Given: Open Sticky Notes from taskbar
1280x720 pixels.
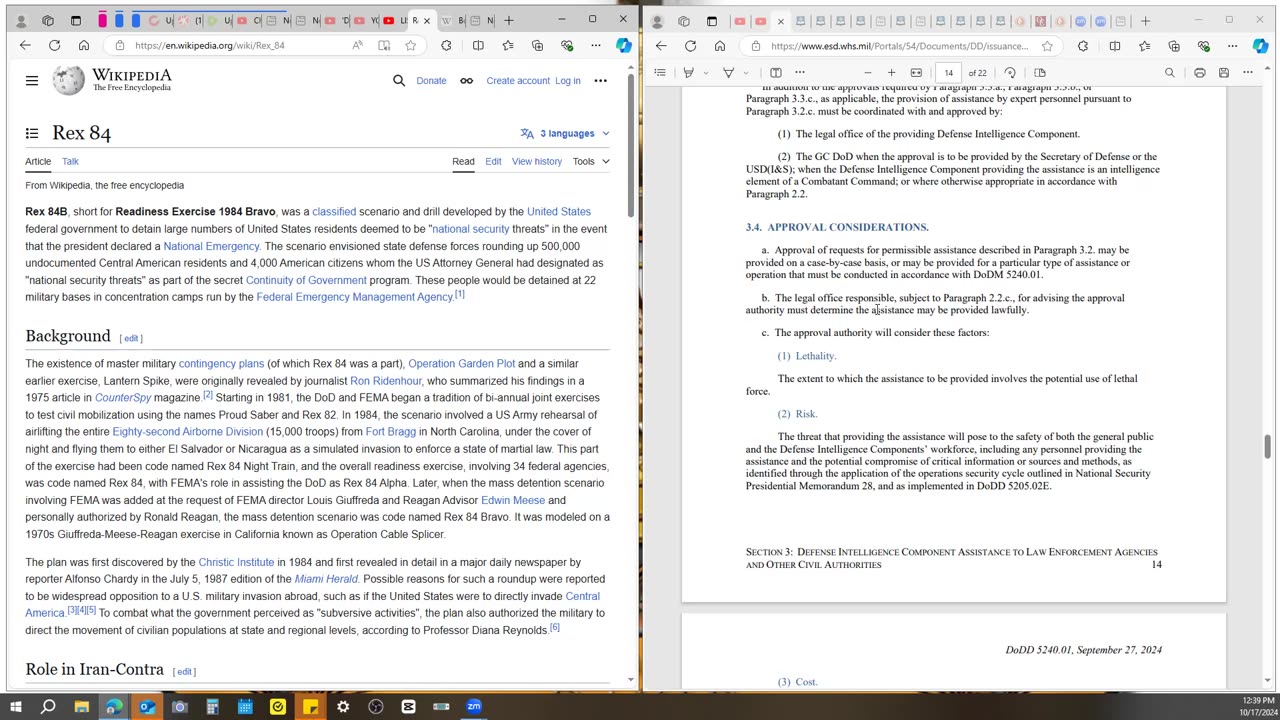Looking at the screenshot, I should click(310, 707).
